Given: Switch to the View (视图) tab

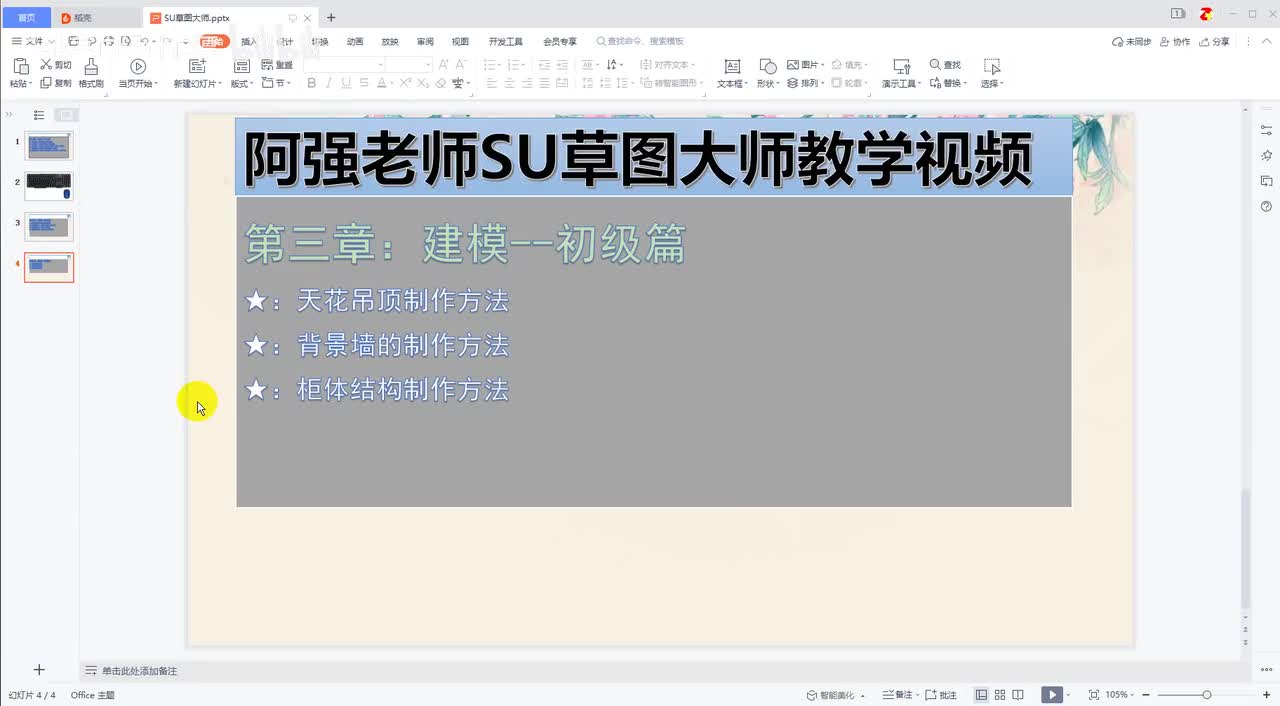Looking at the screenshot, I should coord(460,41).
